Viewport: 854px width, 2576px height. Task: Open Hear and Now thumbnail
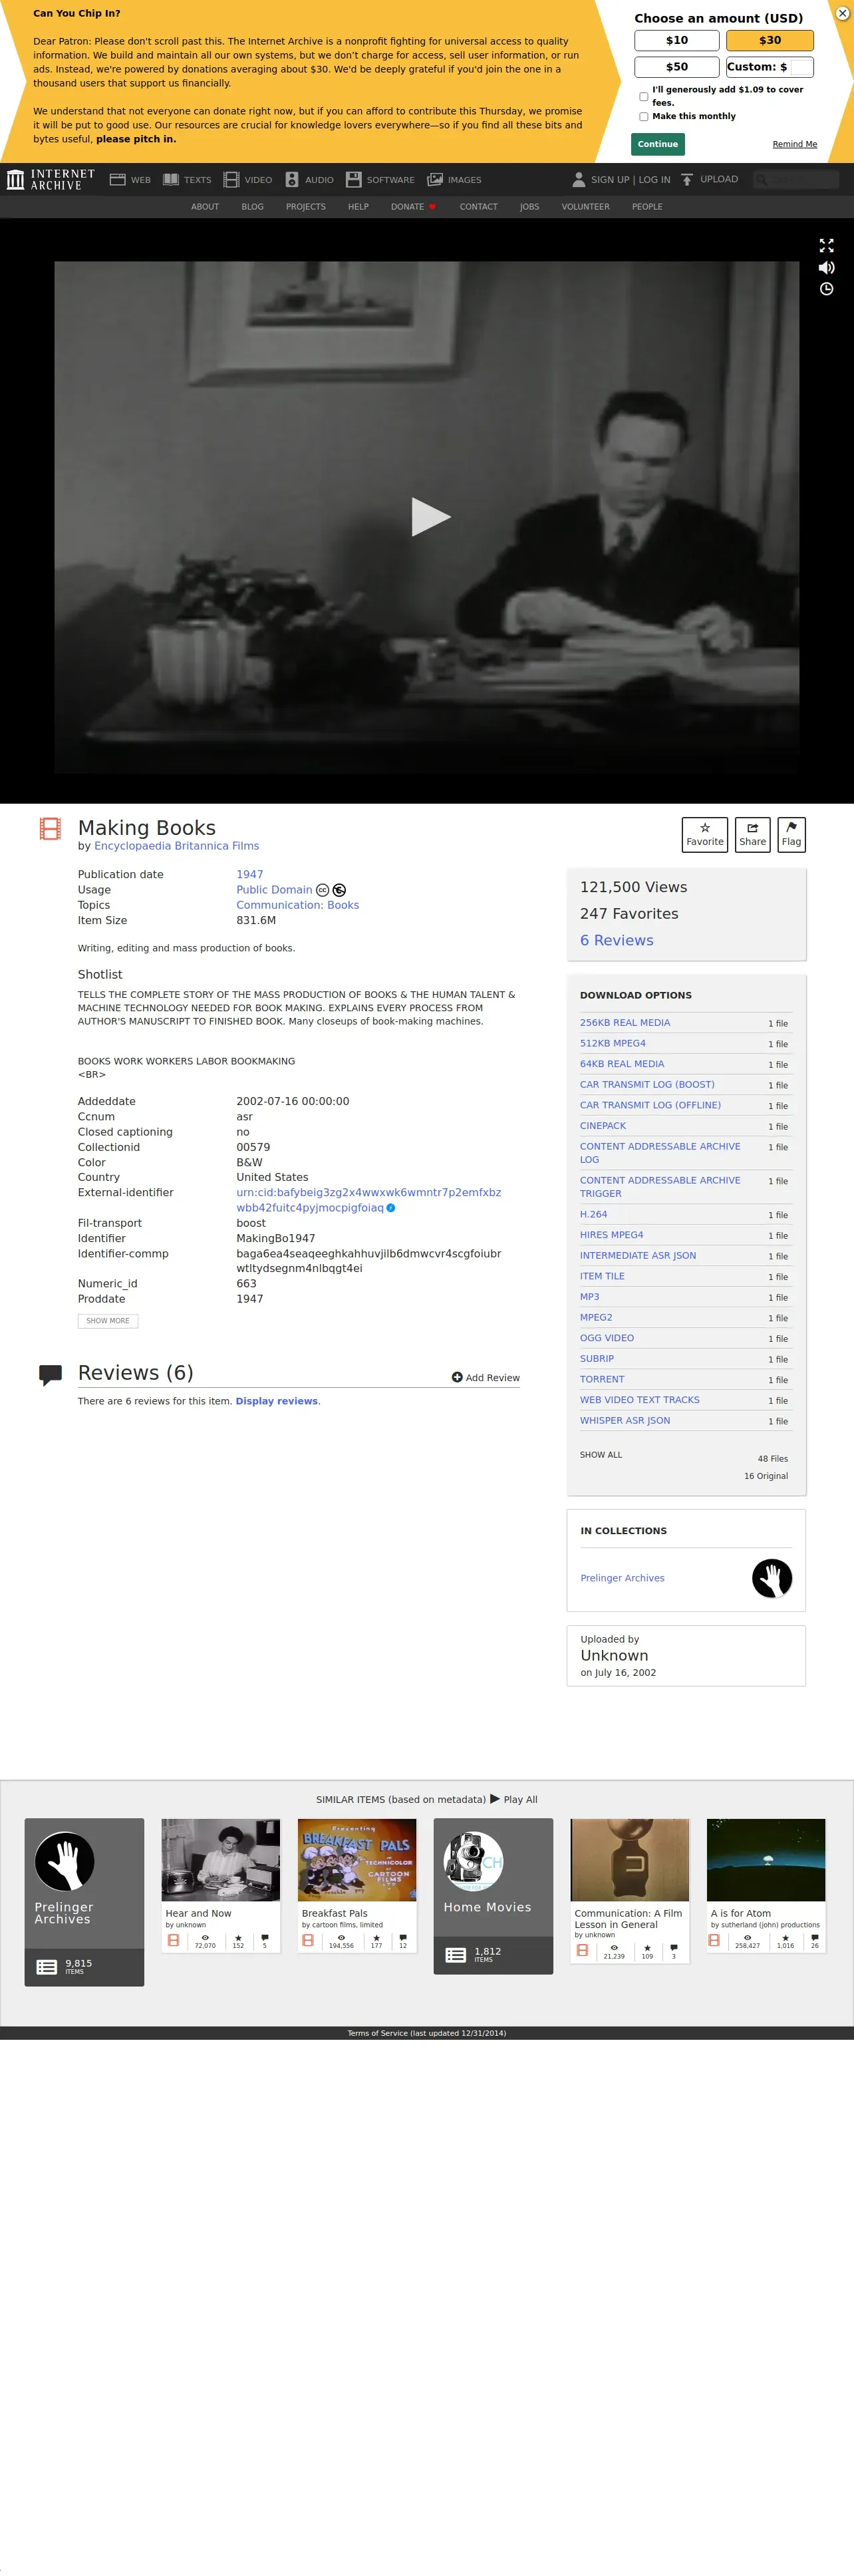pos(221,1860)
